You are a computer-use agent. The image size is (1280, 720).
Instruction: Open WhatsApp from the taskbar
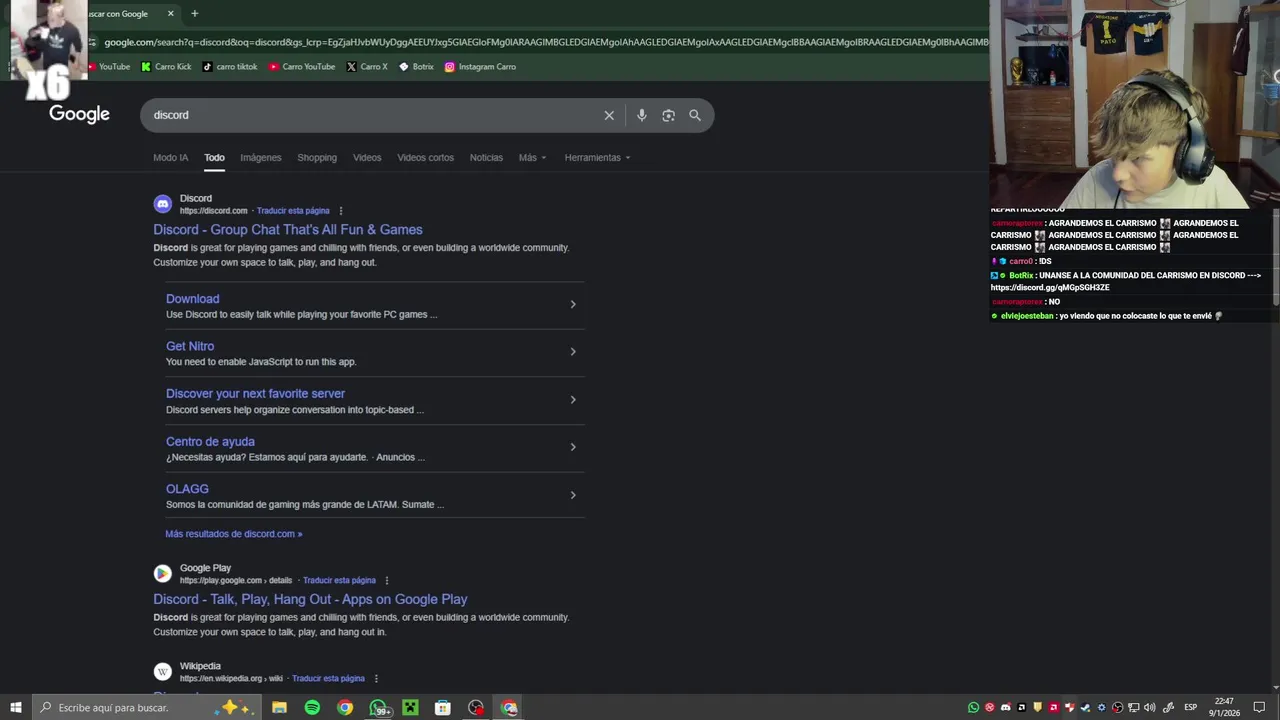click(379, 708)
